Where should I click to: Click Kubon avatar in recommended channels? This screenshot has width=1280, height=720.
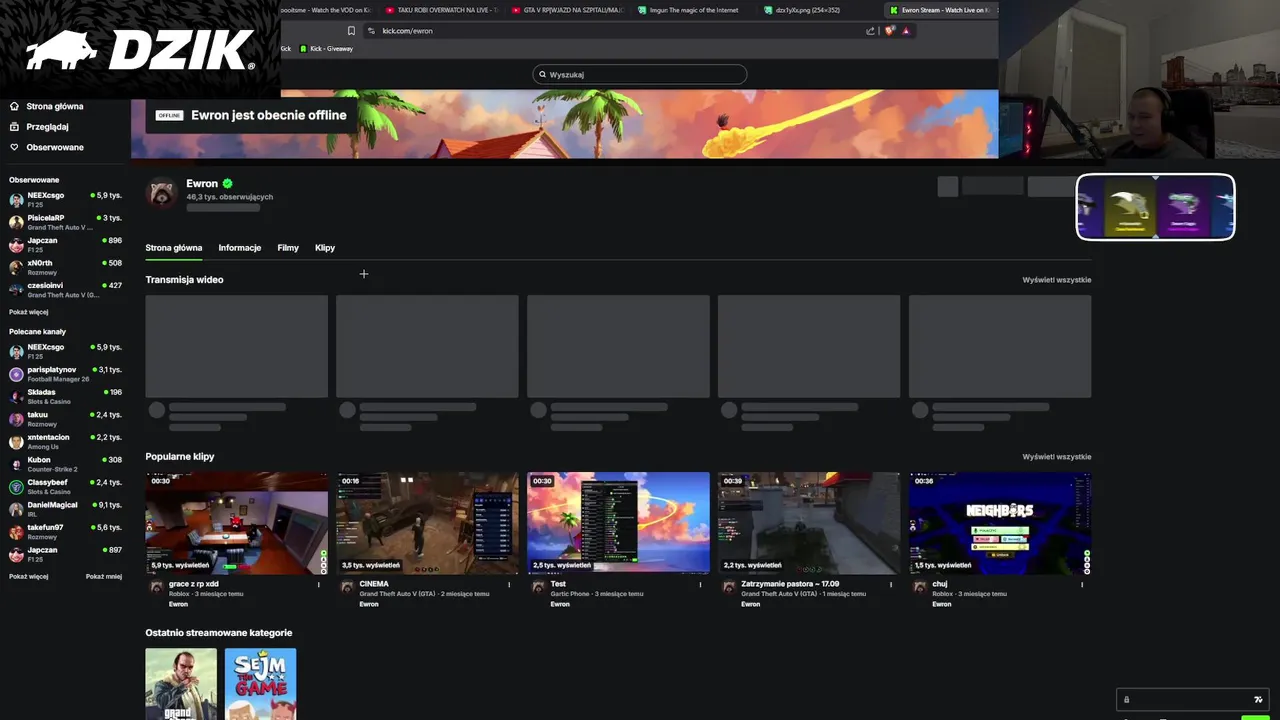tap(16, 464)
